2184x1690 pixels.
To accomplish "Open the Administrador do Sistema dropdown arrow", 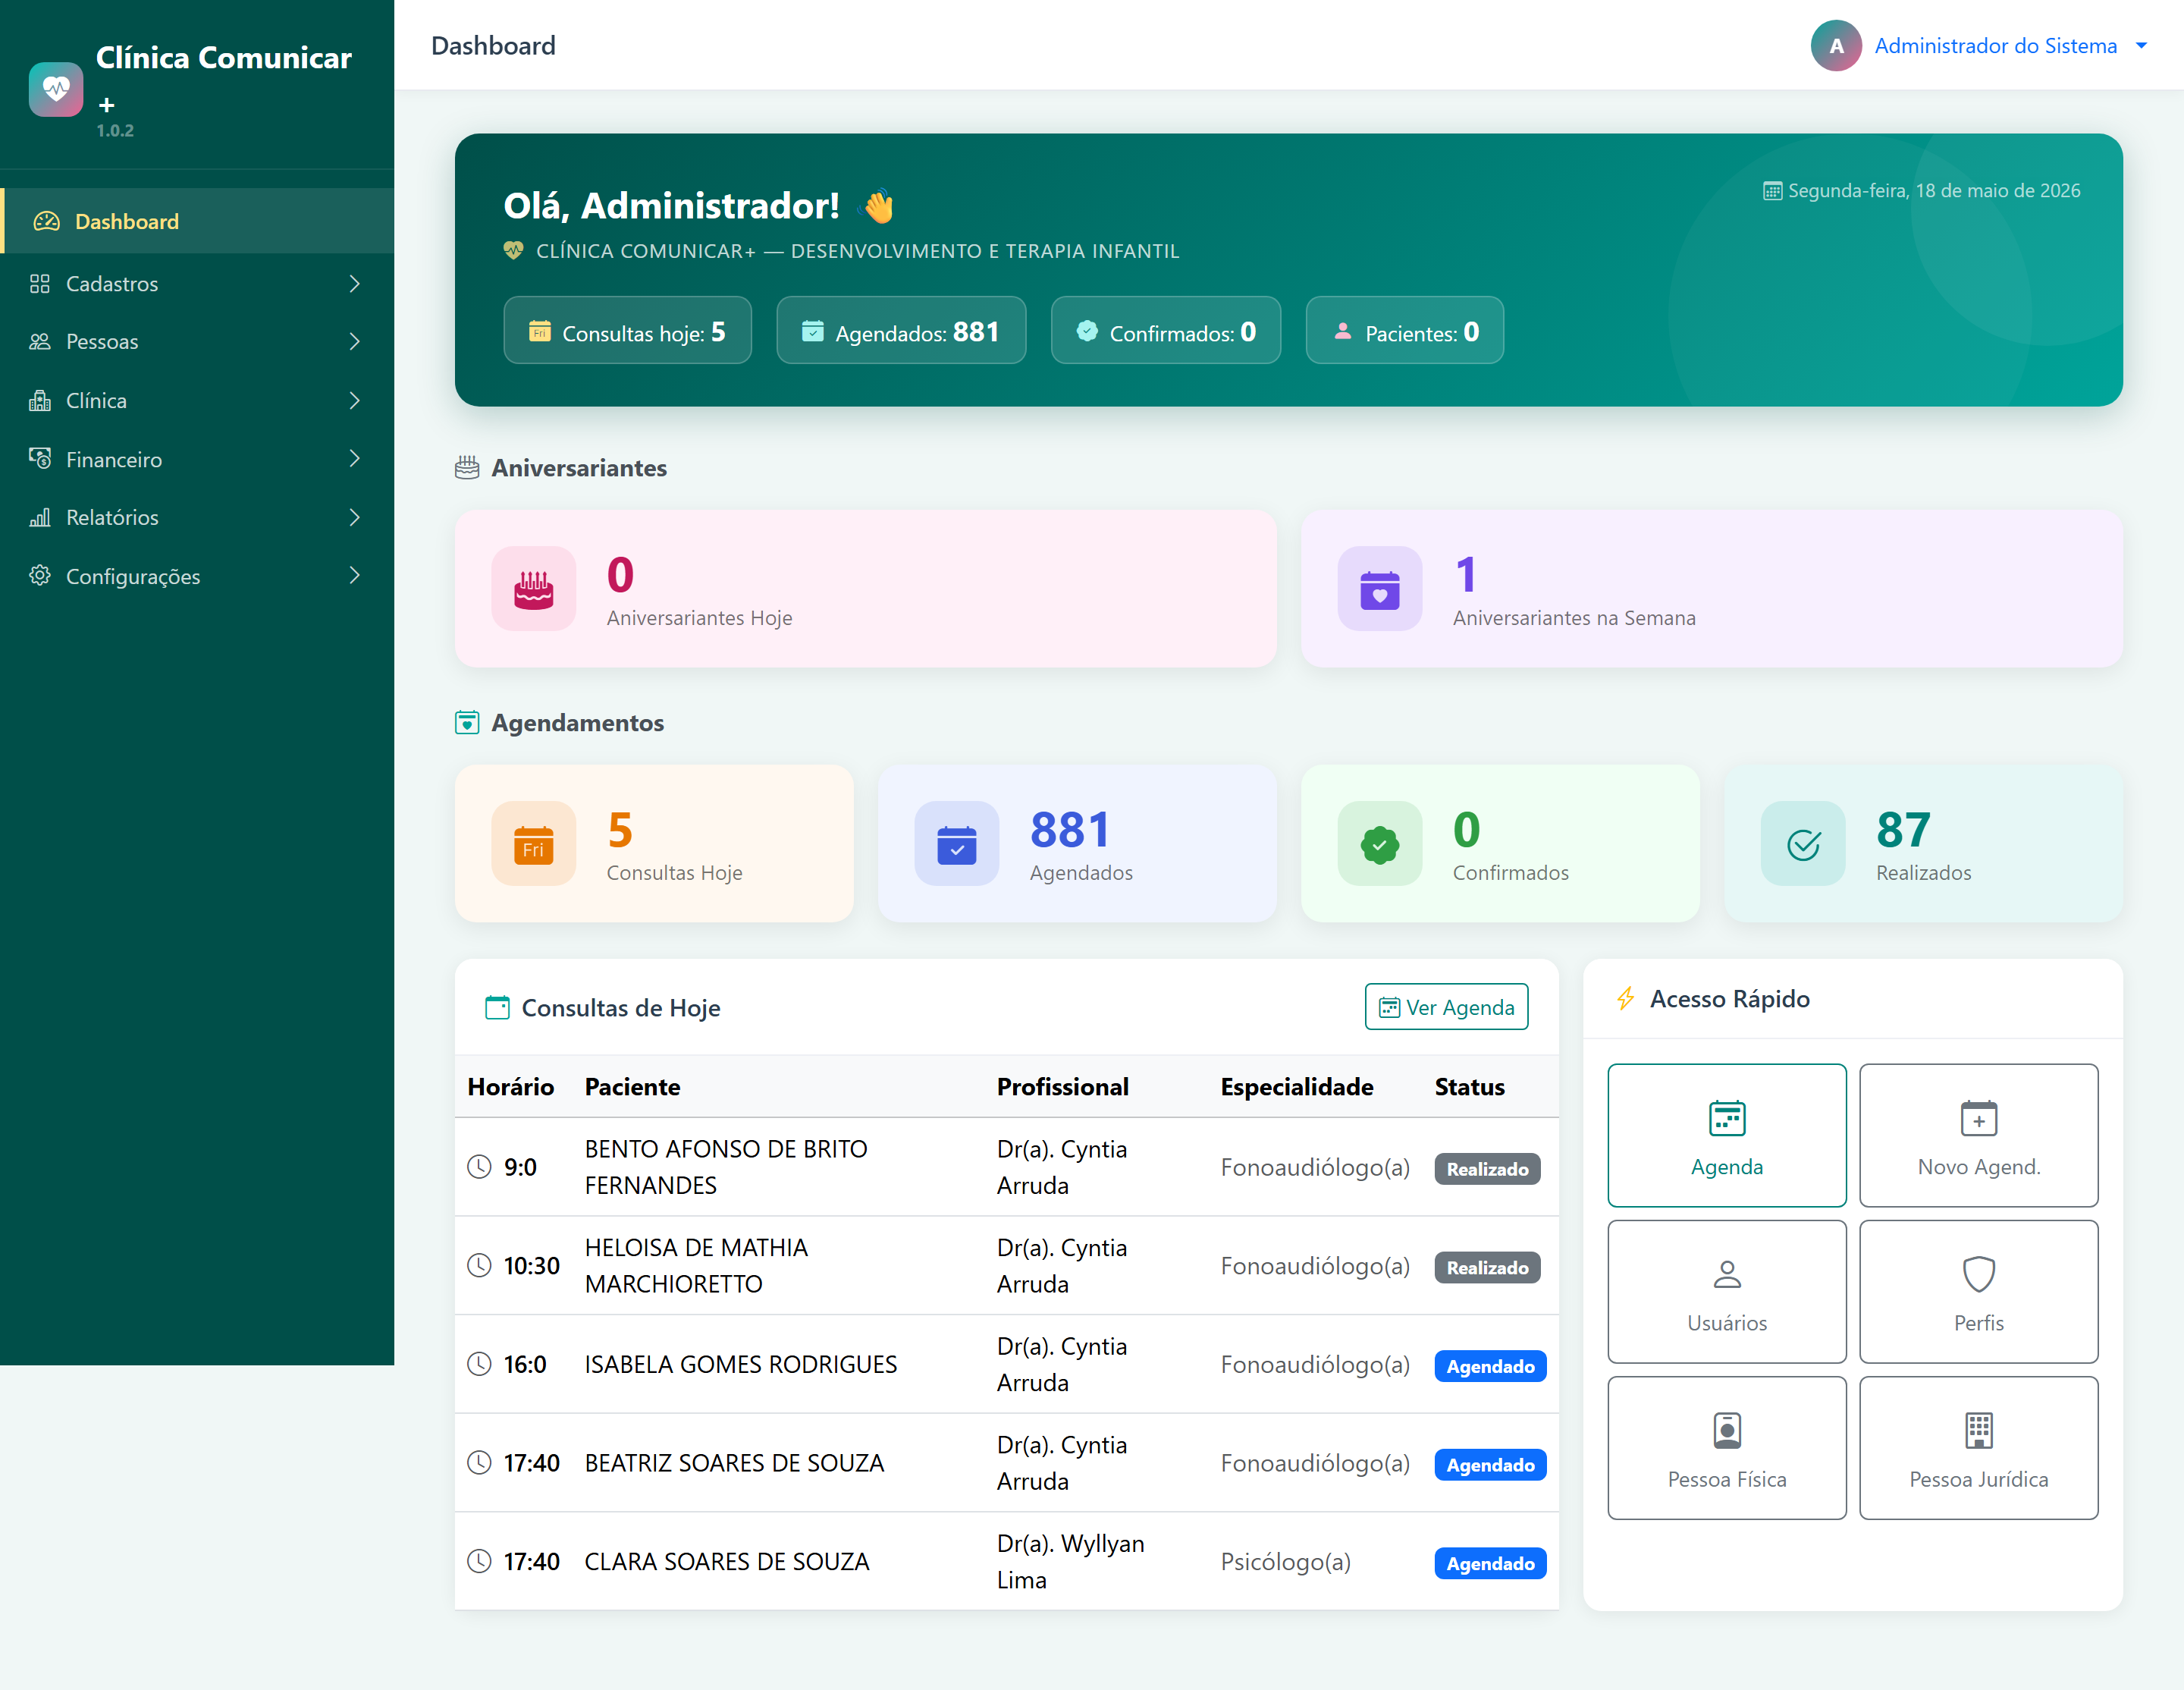I will (2141, 46).
